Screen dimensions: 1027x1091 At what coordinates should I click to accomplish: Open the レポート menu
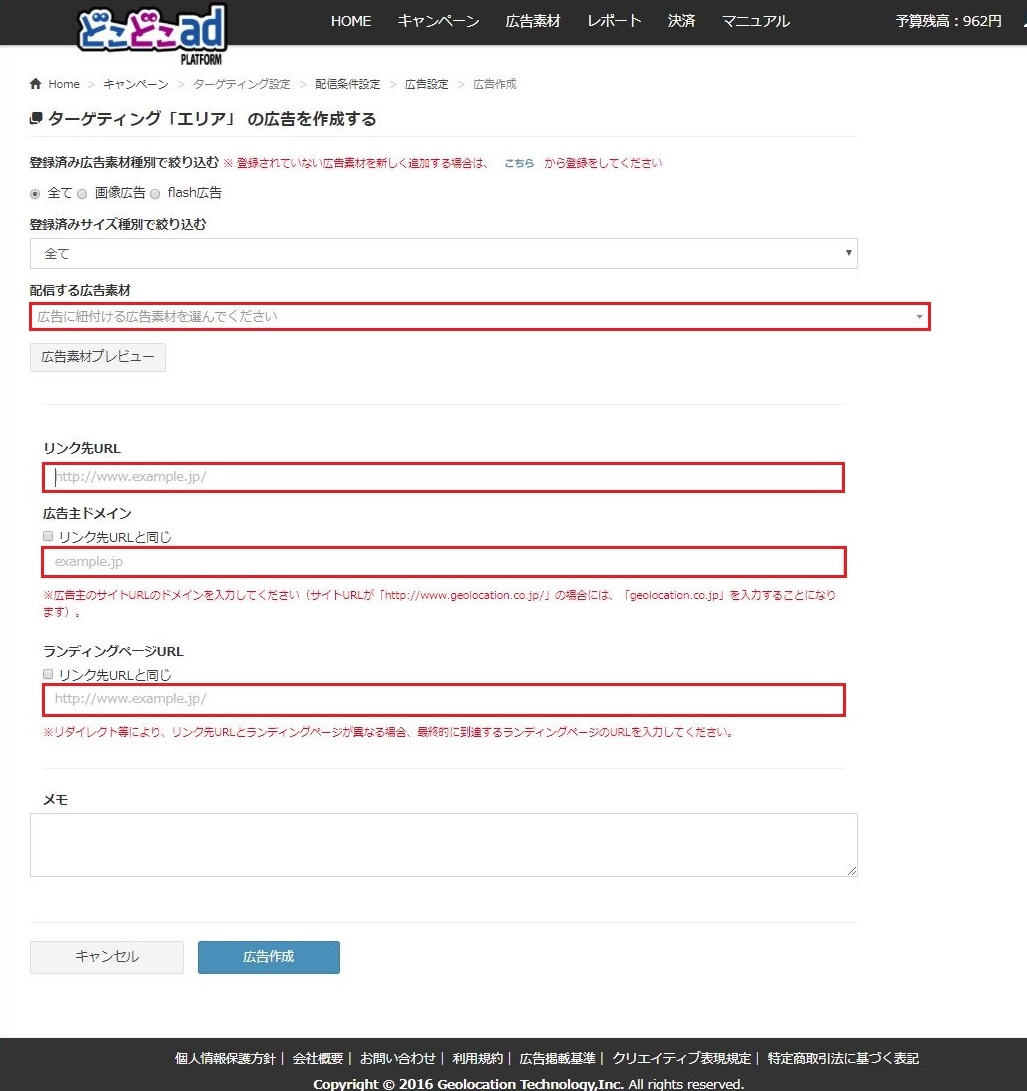click(x=614, y=21)
